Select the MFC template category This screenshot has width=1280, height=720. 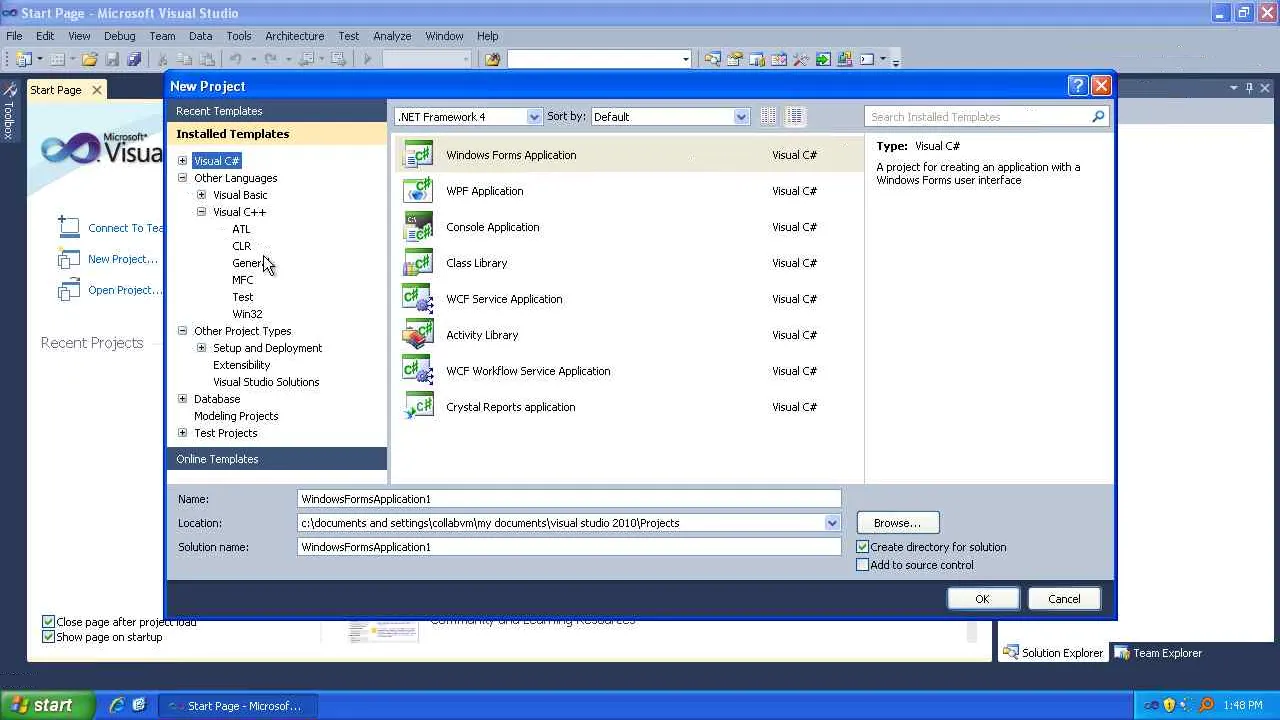pos(243,280)
